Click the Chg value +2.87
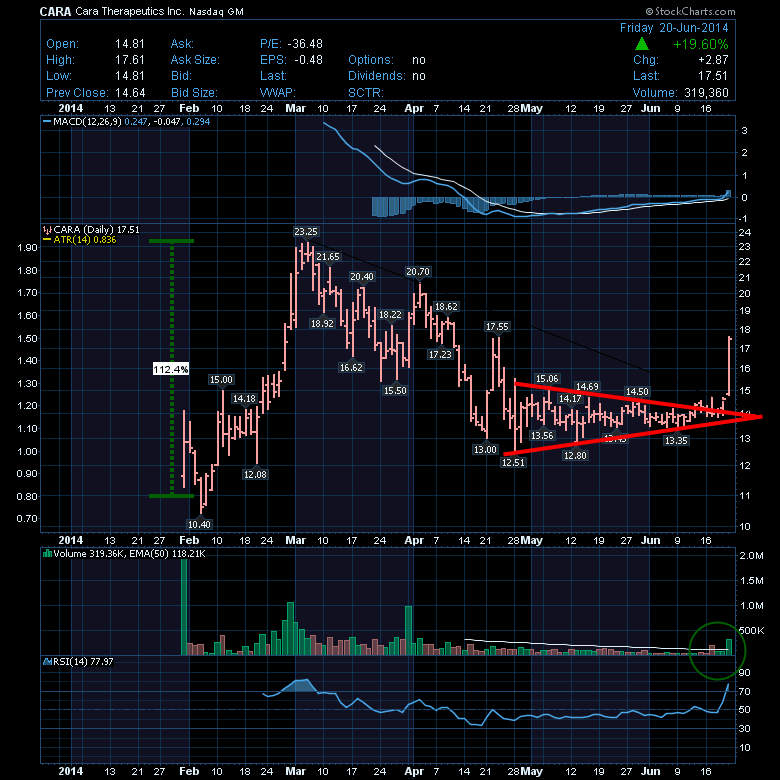This screenshot has width=780, height=780. (x=713, y=60)
